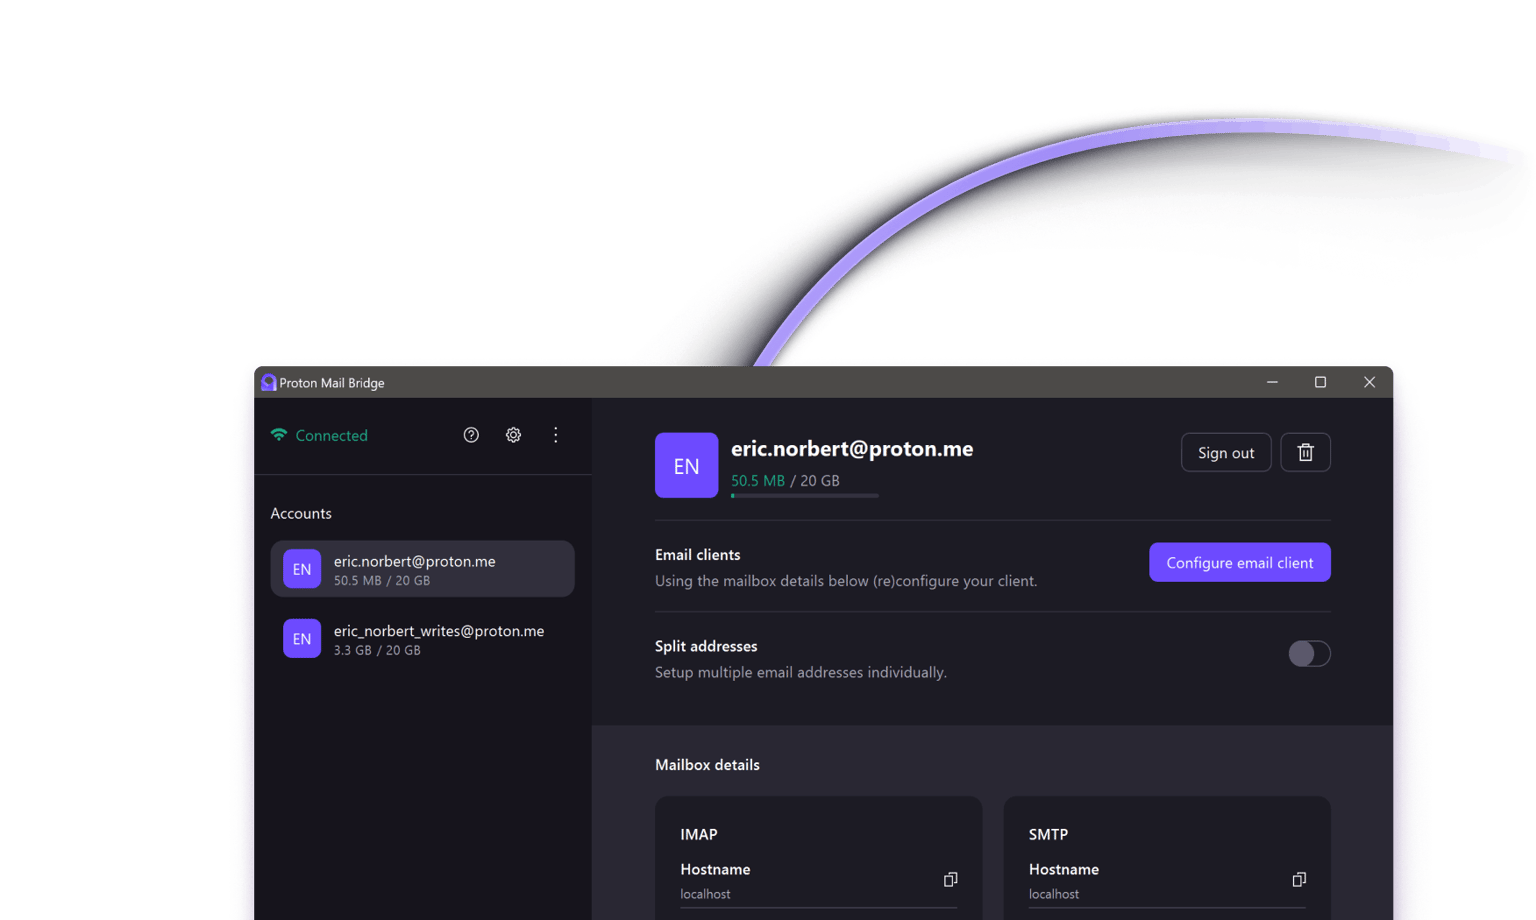Open the three-dot more options menu
This screenshot has width=1536, height=920.
click(x=556, y=435)
